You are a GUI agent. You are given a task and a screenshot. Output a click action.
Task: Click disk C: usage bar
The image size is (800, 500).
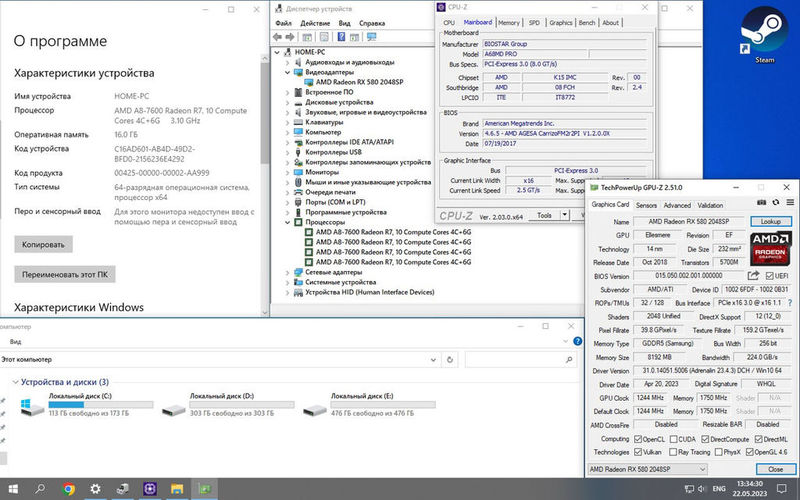tap(101, 405)
